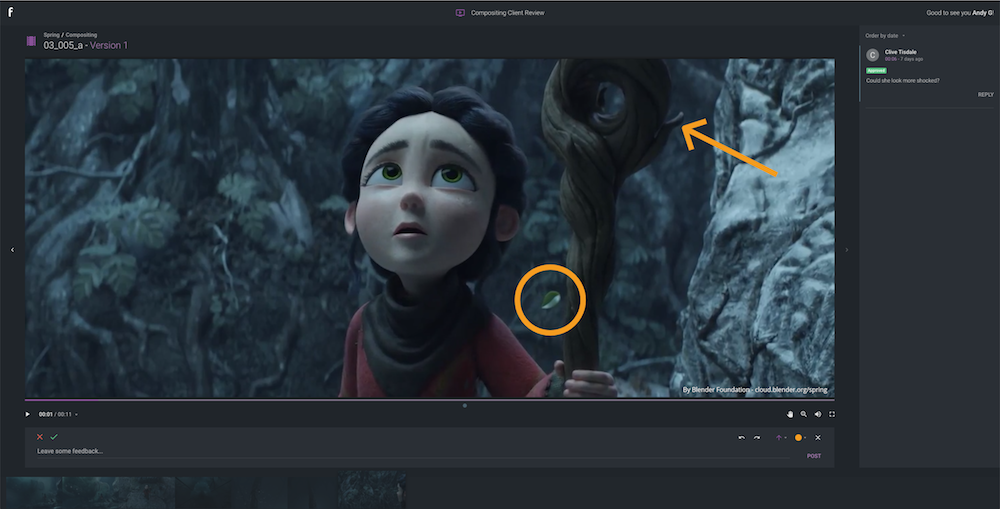
Task: Click the purple film strip icon beside 03_005_a
Action: coord(31,41)
